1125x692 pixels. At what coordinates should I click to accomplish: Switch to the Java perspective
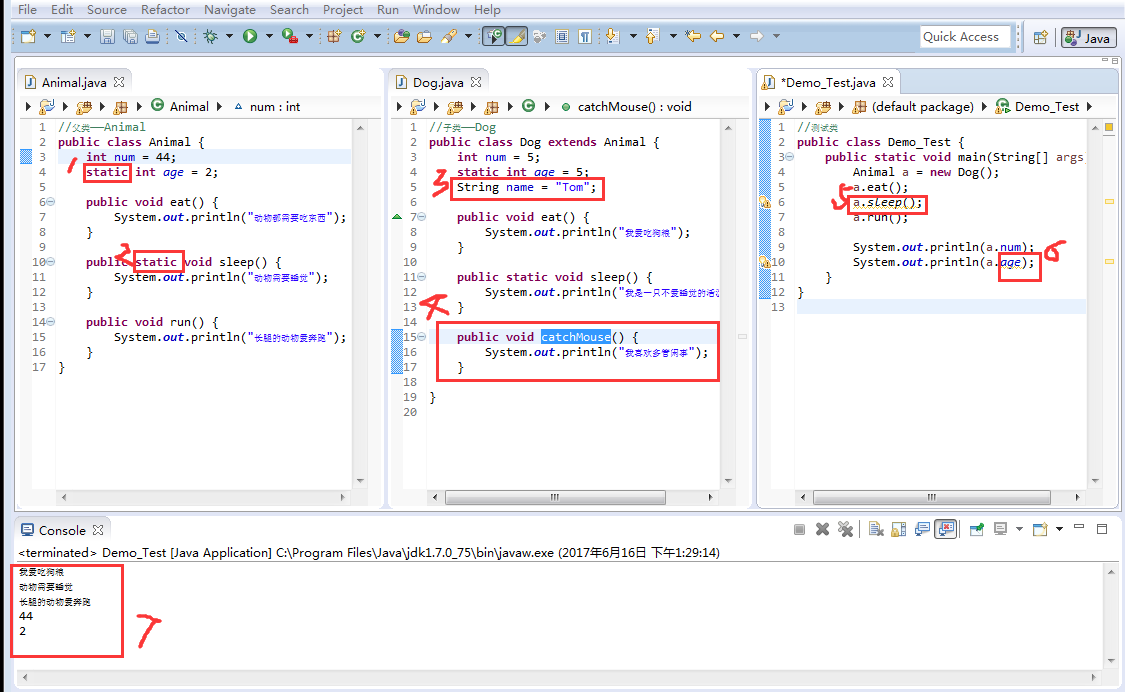tap(1088, 38)
